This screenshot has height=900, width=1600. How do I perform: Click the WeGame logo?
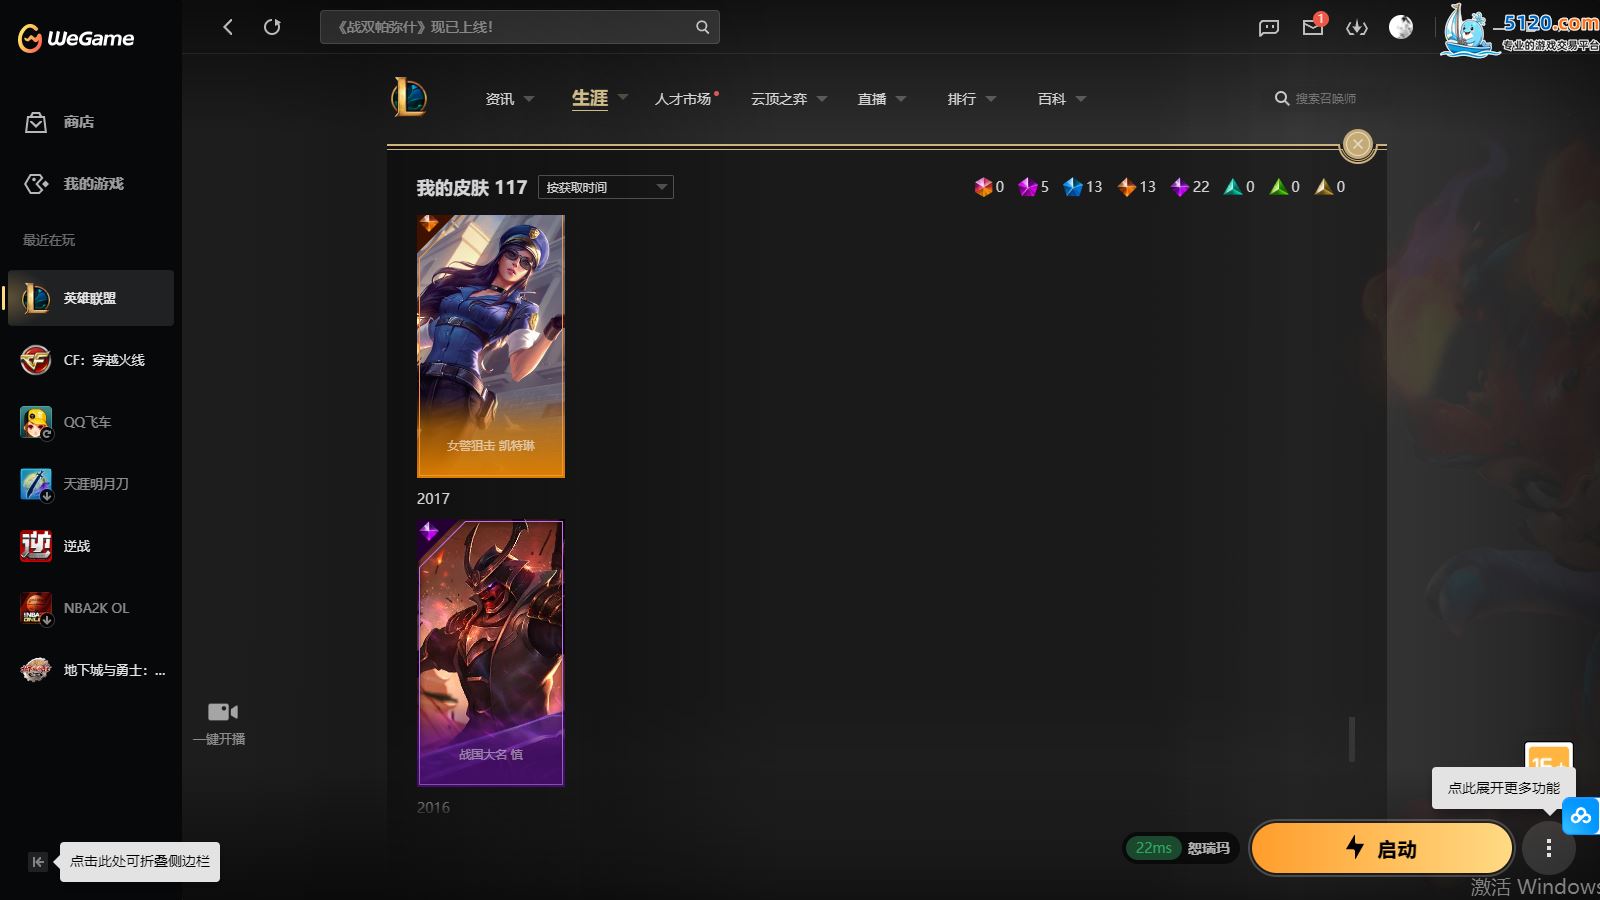coord(76,38)
